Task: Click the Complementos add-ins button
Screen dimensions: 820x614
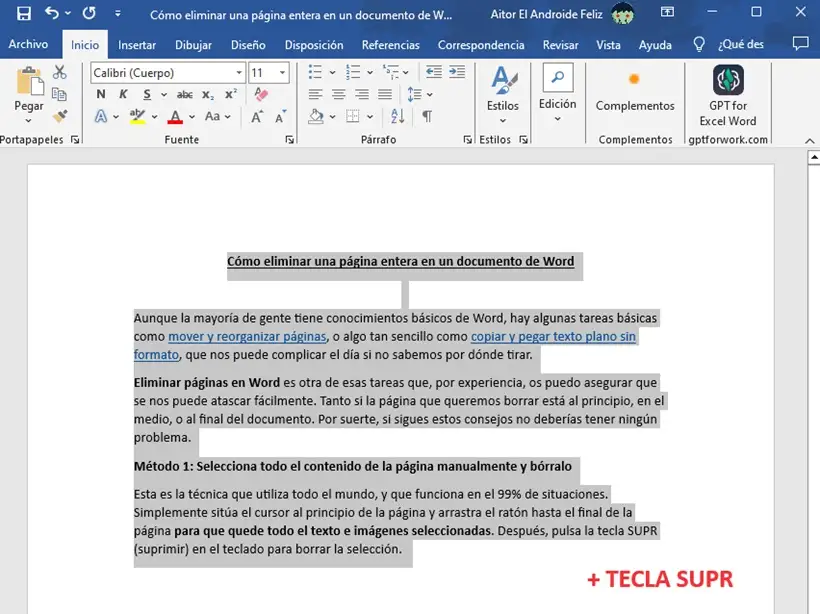Action: [635, 92]
